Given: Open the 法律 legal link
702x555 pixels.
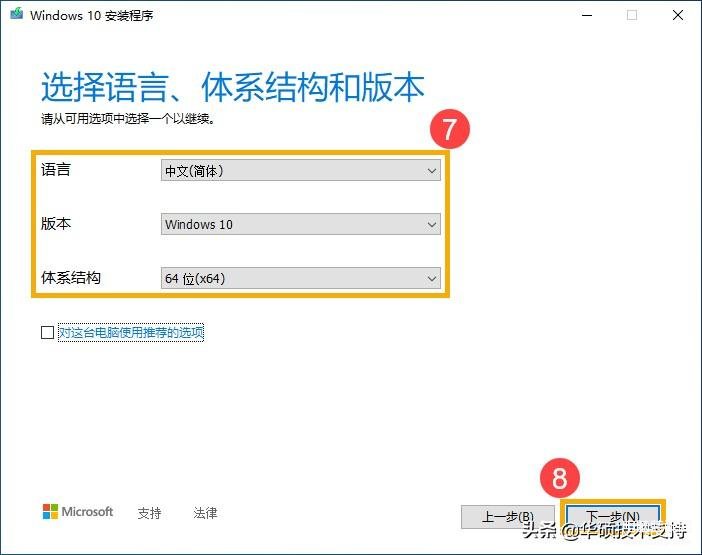Looking at the screenshot, I should (x=205, y=513).
